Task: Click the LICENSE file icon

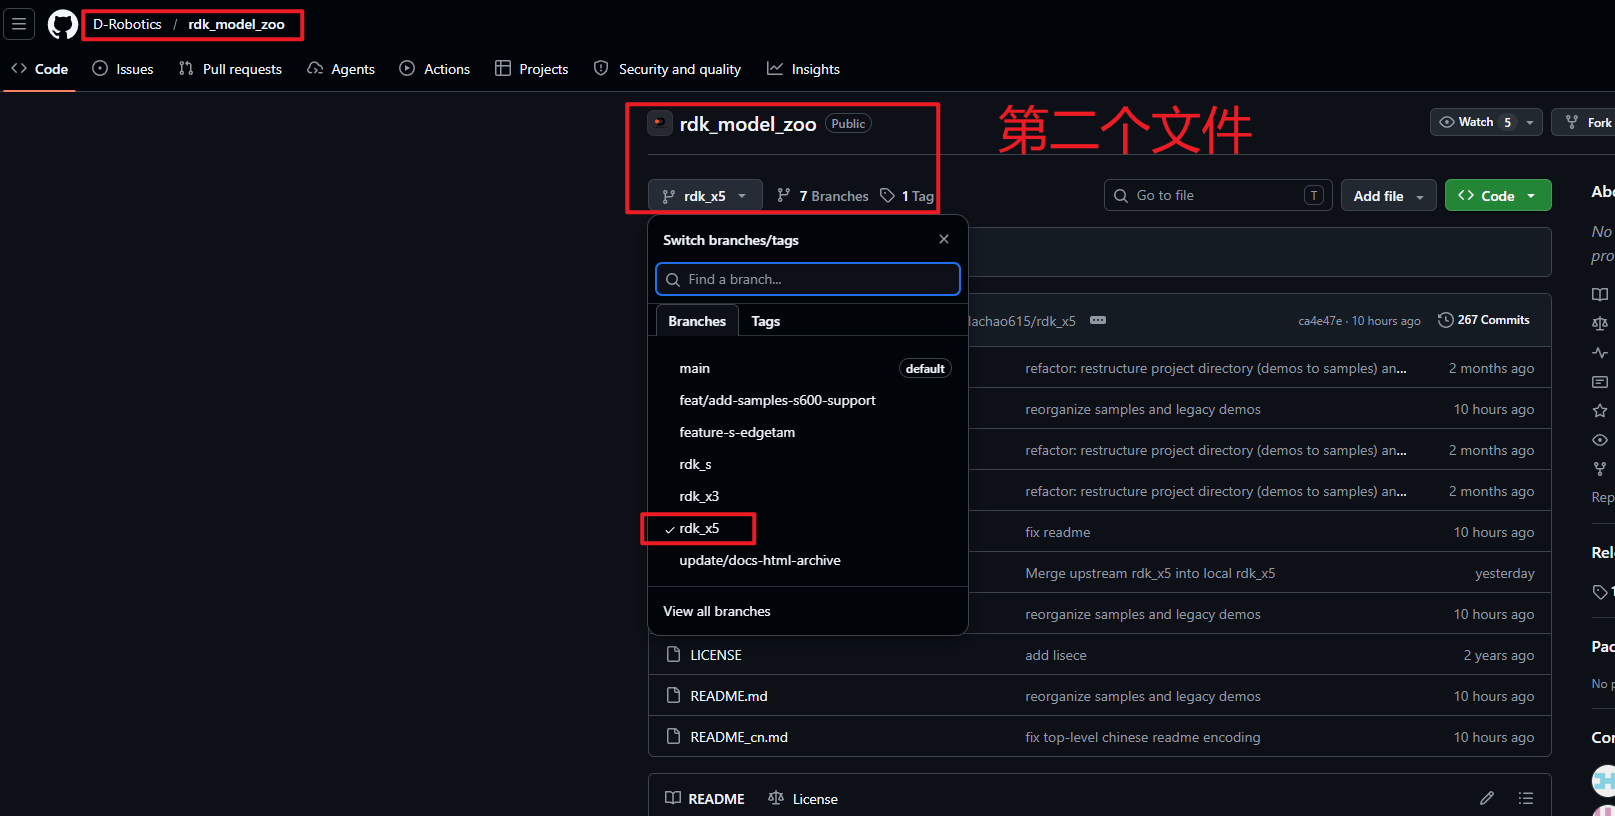Action: coord(673,654)
